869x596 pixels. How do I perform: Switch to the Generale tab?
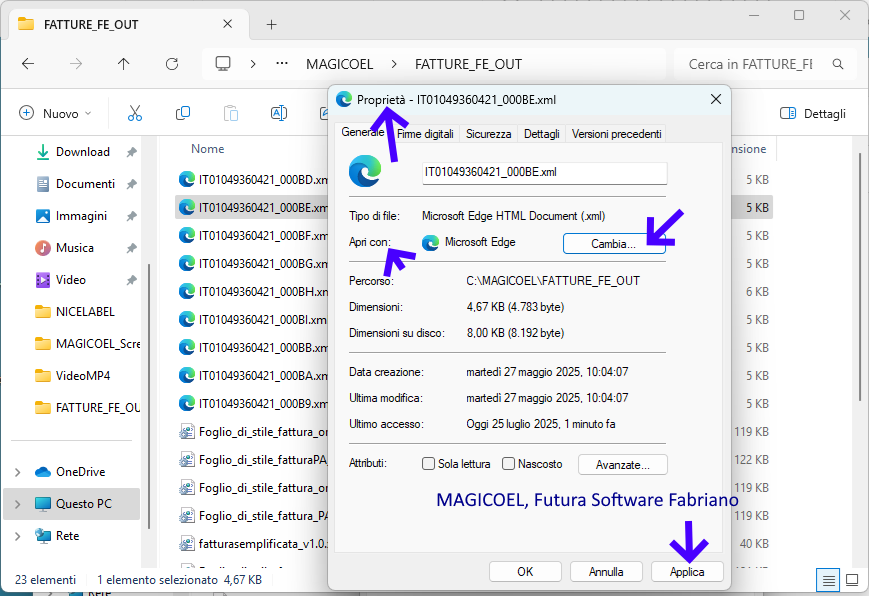pos(362,132)
